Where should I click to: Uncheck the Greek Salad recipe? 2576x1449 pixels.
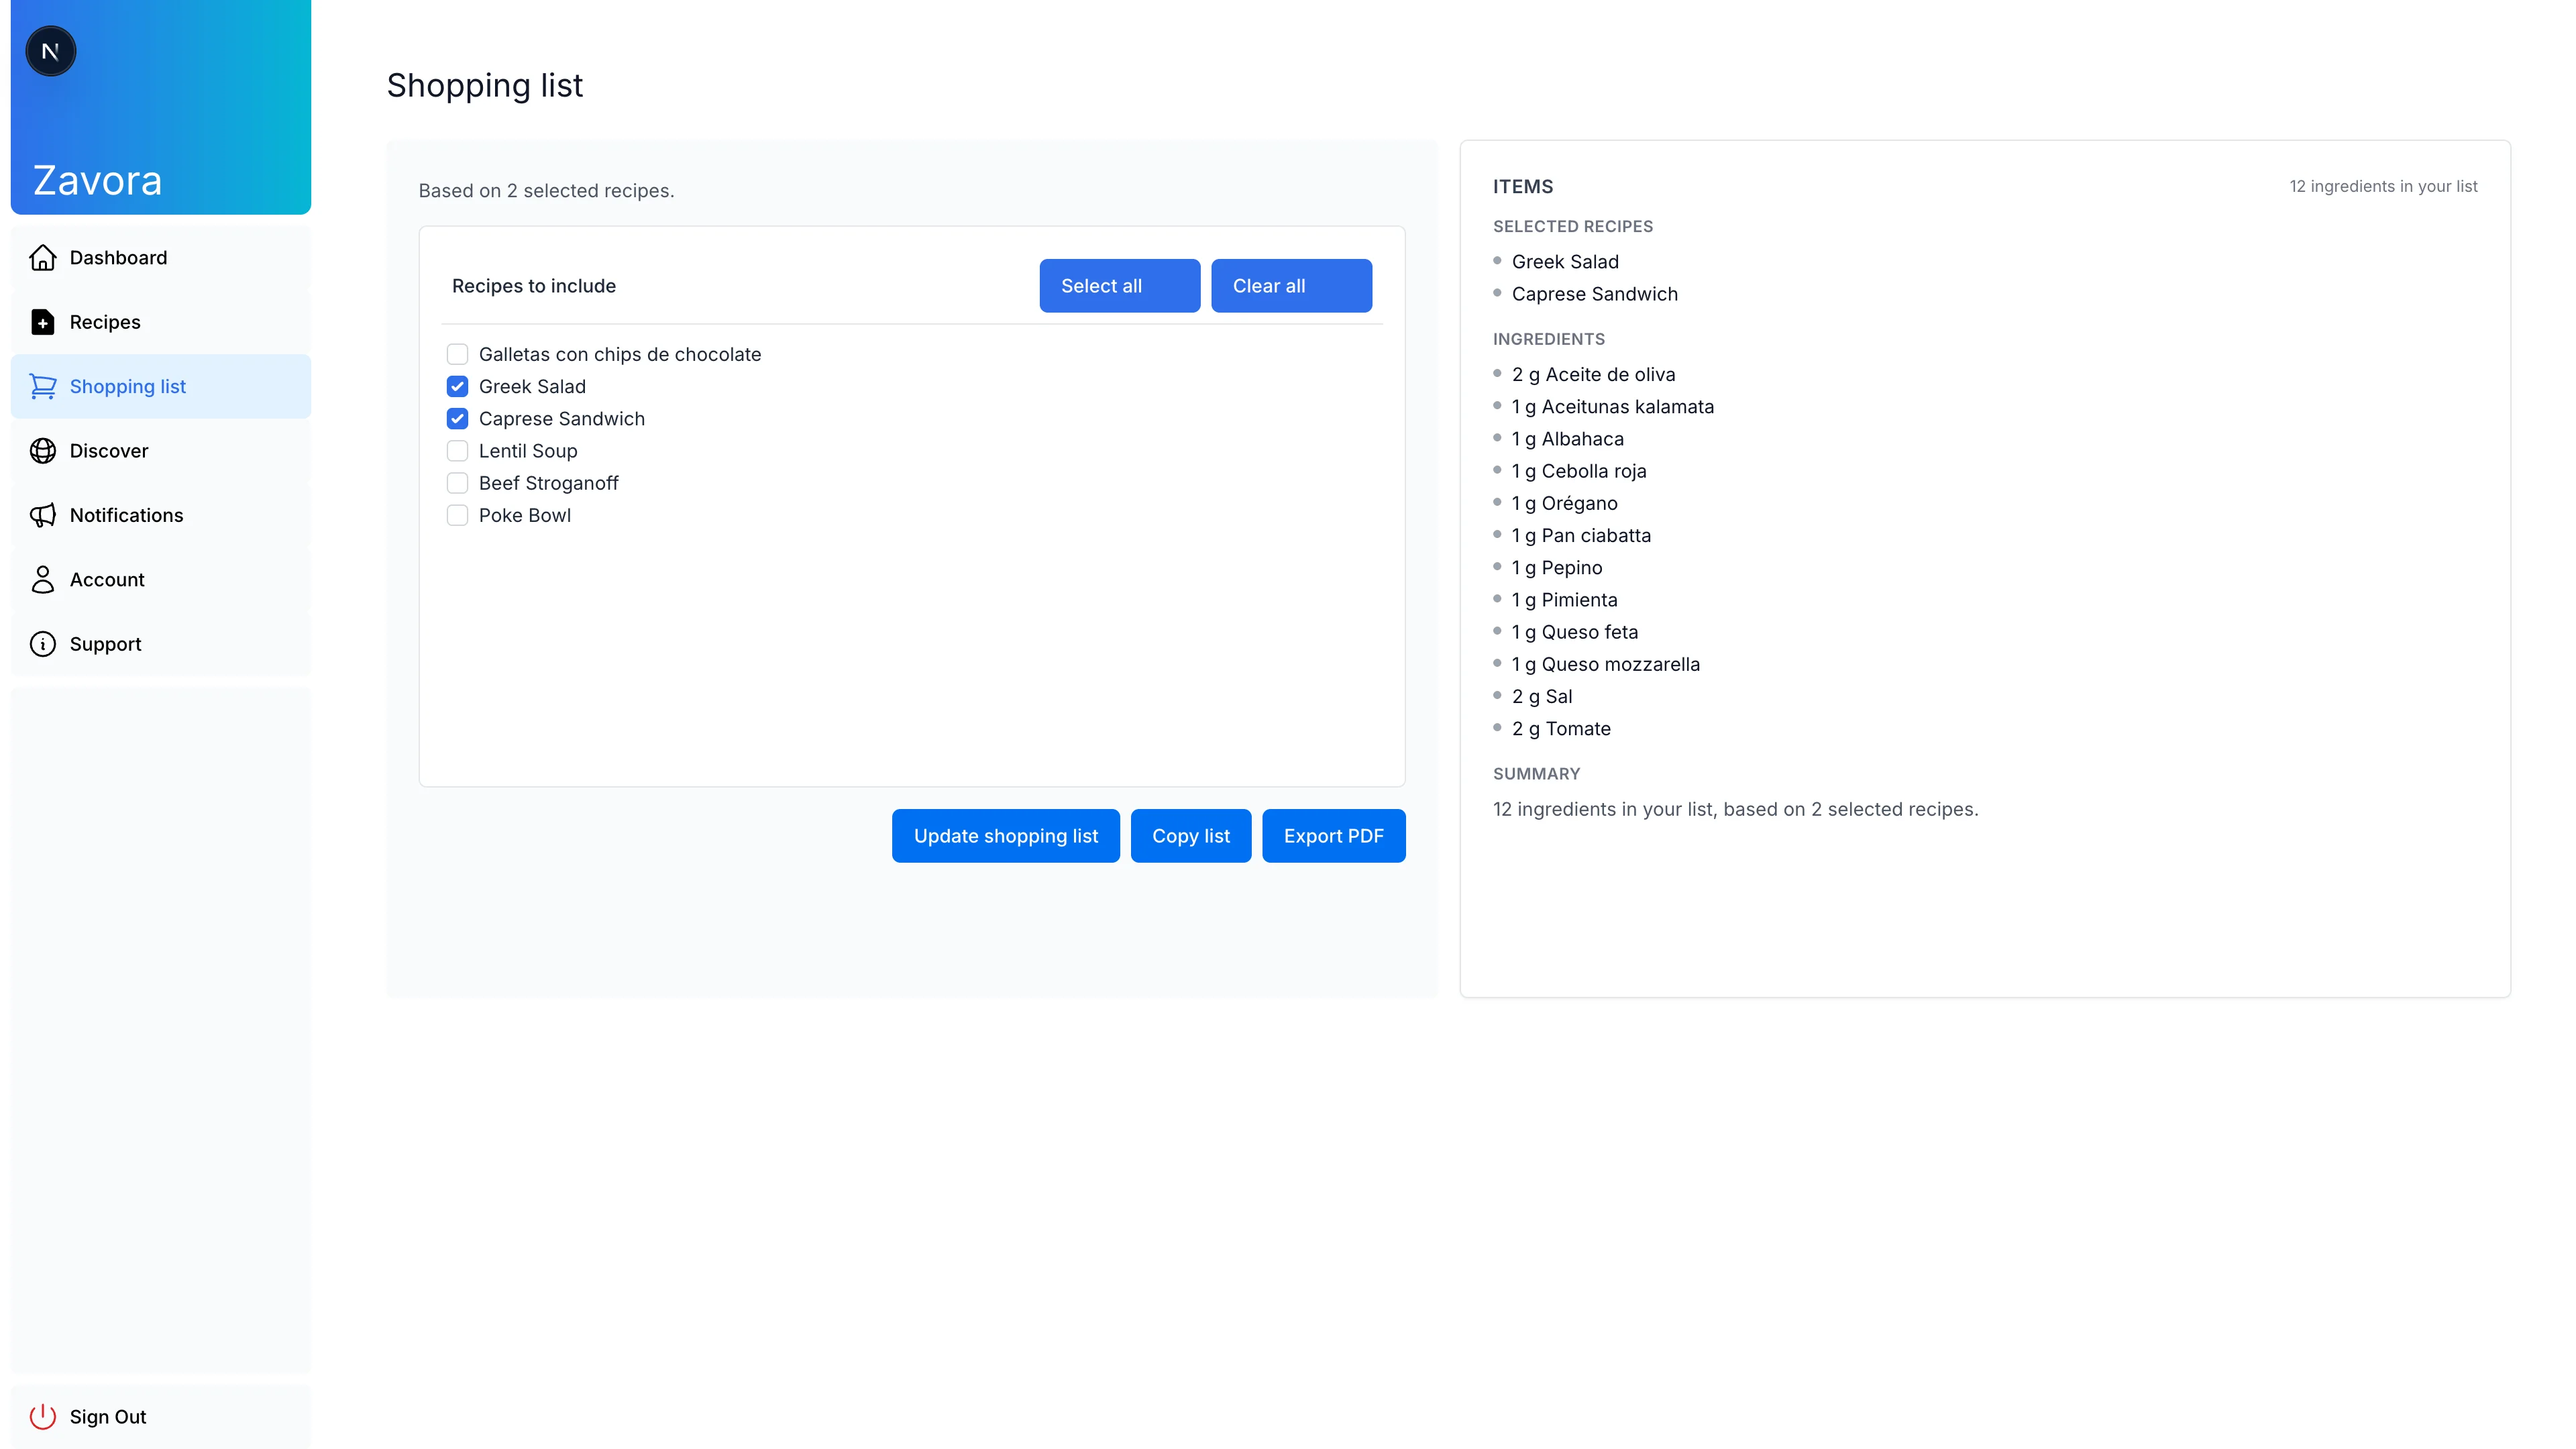(458, 386)
